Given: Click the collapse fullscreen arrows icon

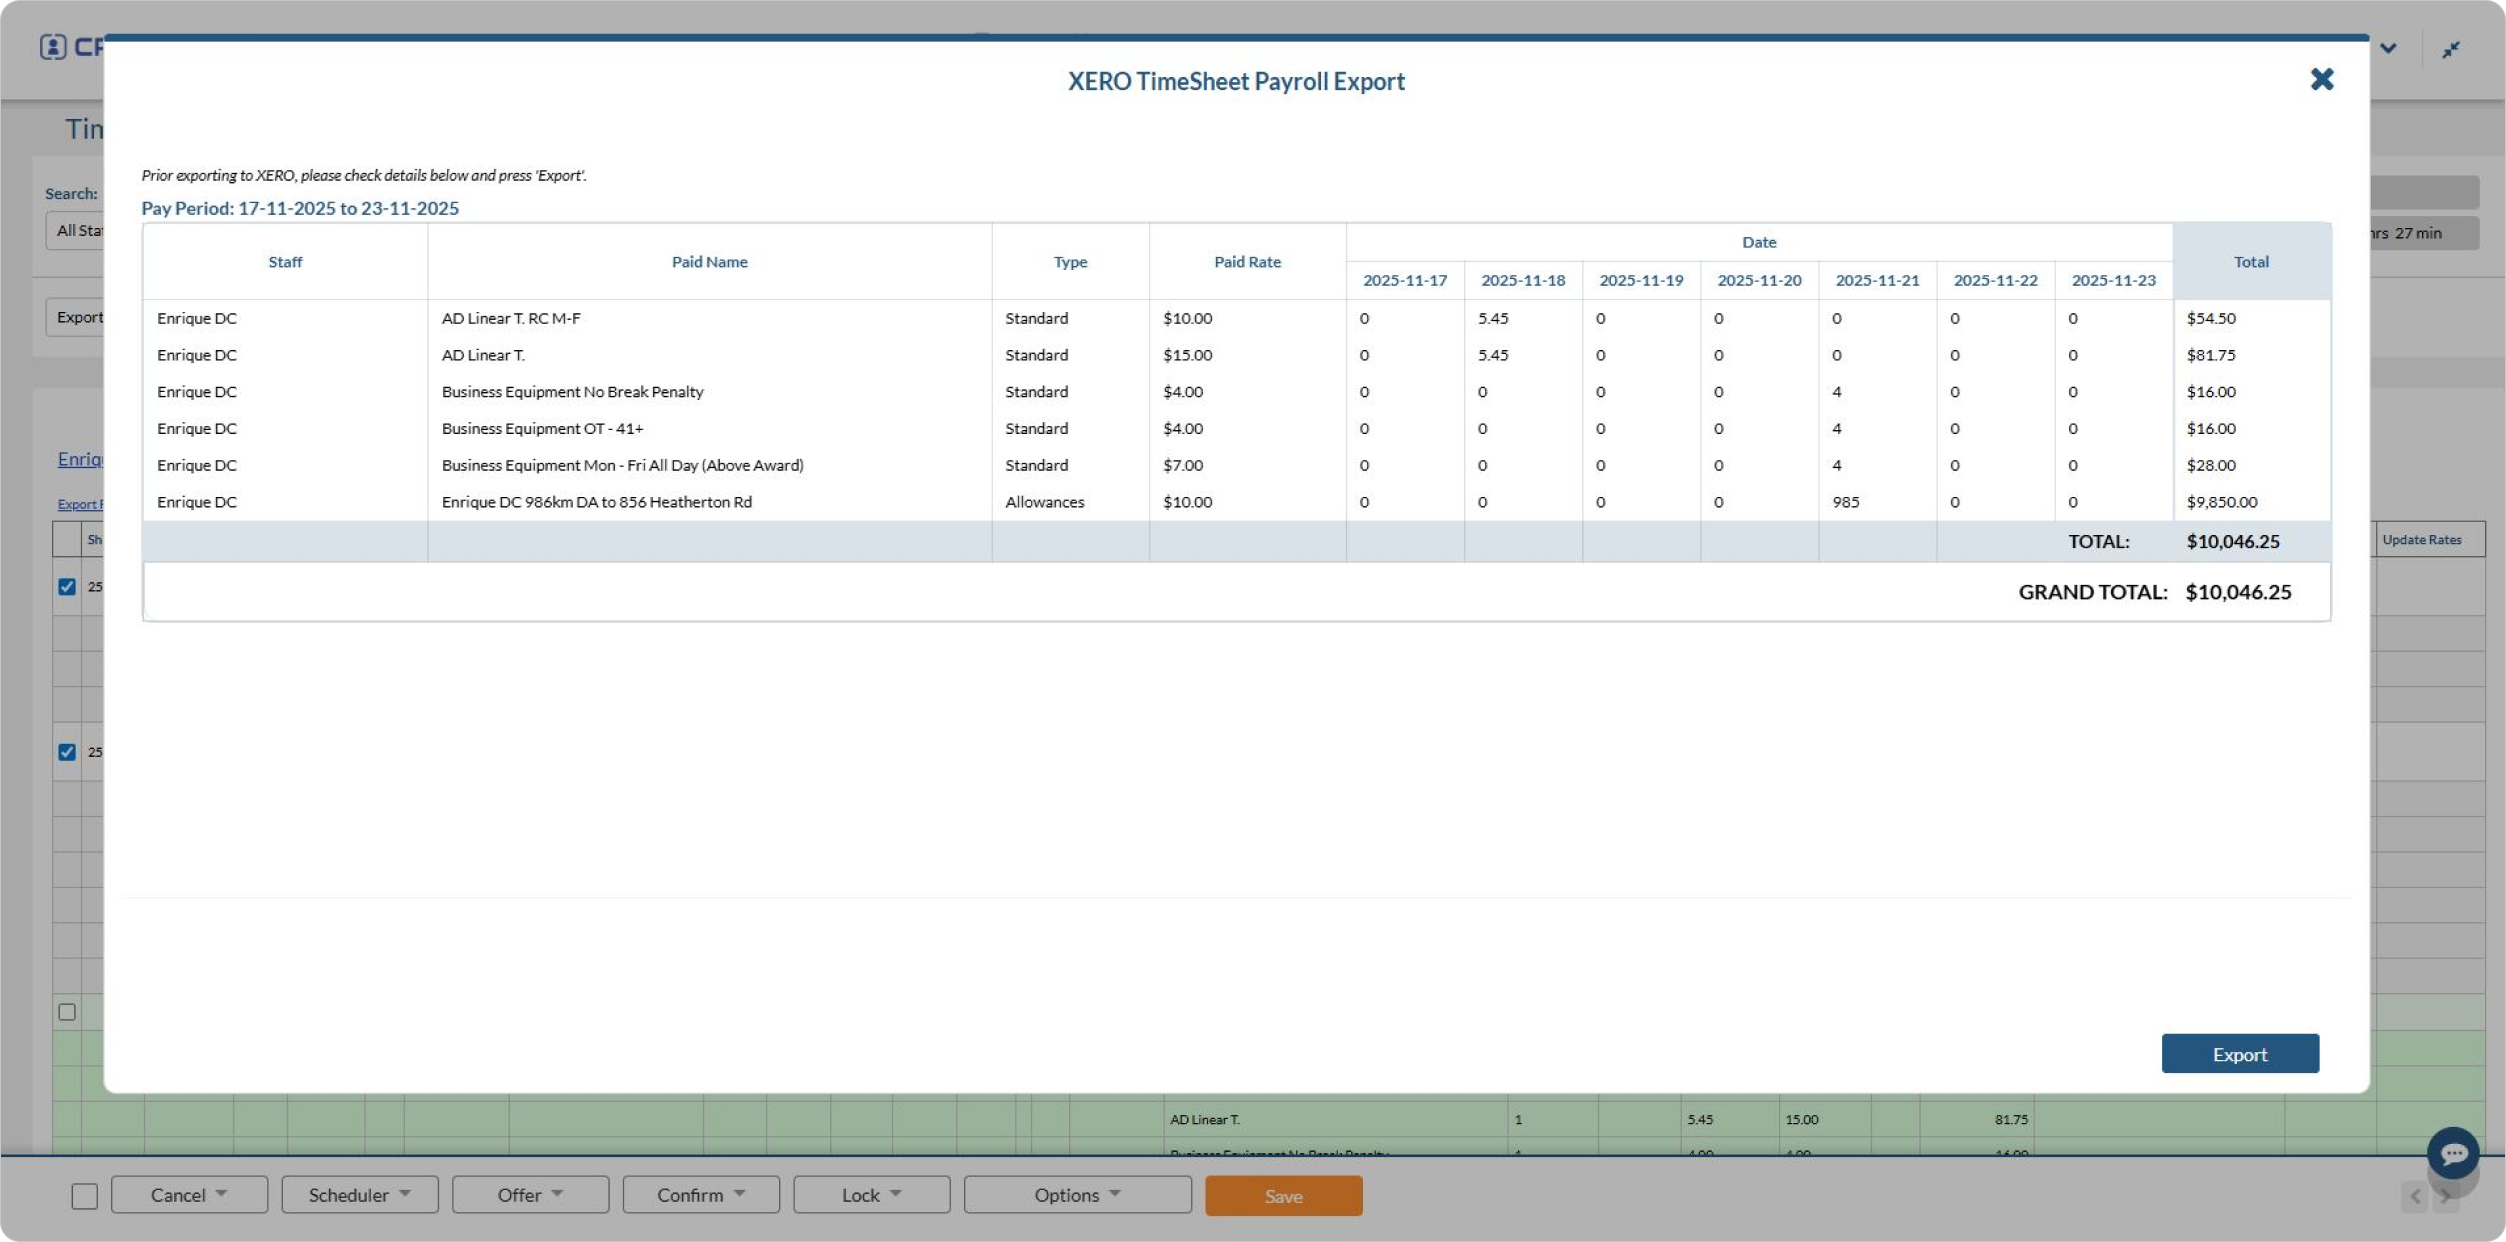Looking at the screenshot, I should [x=2450, y=50].
